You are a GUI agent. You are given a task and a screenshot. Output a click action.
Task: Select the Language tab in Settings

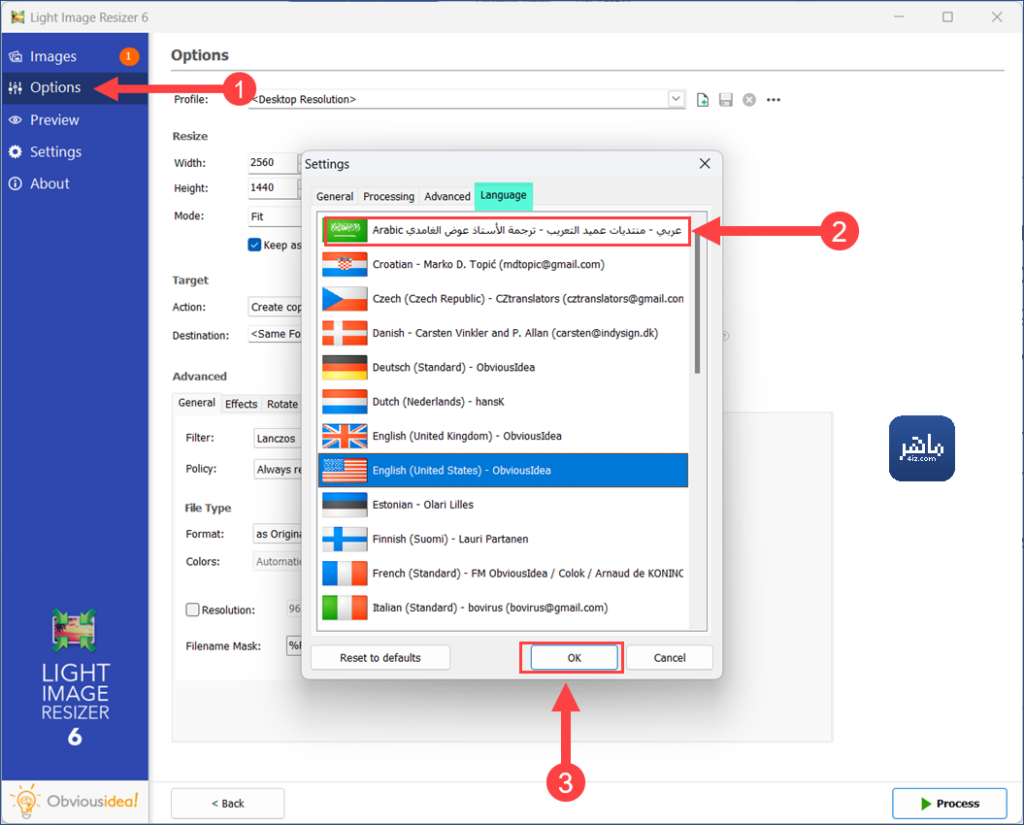point(504,195)
